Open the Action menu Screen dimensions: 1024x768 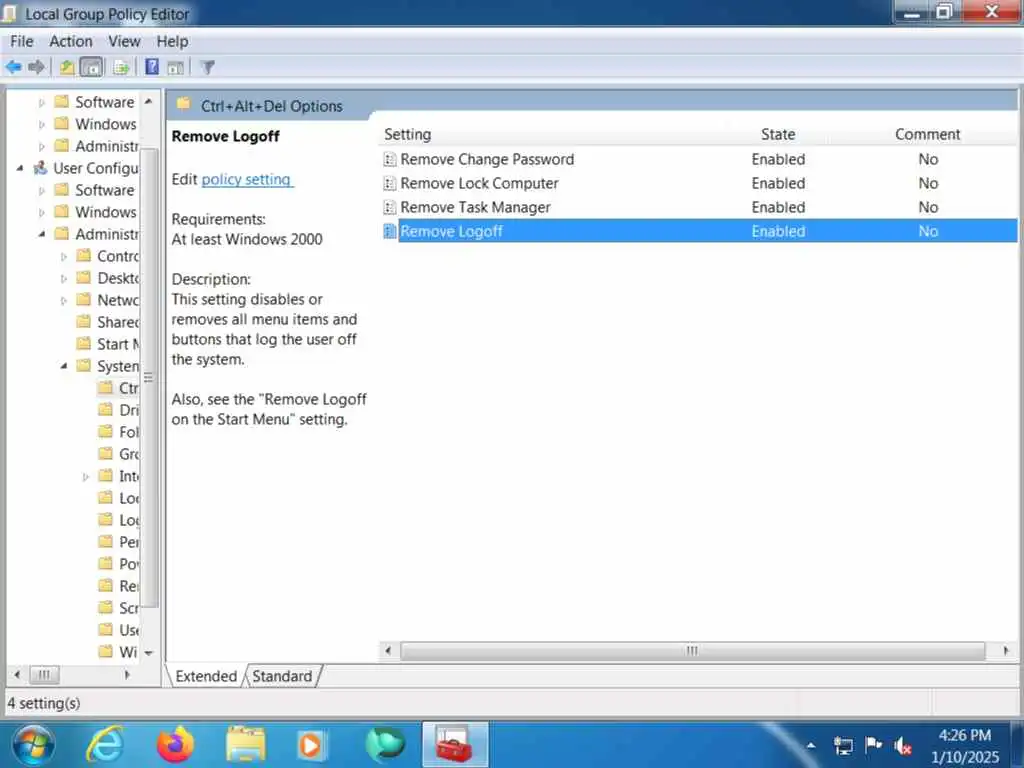pos(71,41)
